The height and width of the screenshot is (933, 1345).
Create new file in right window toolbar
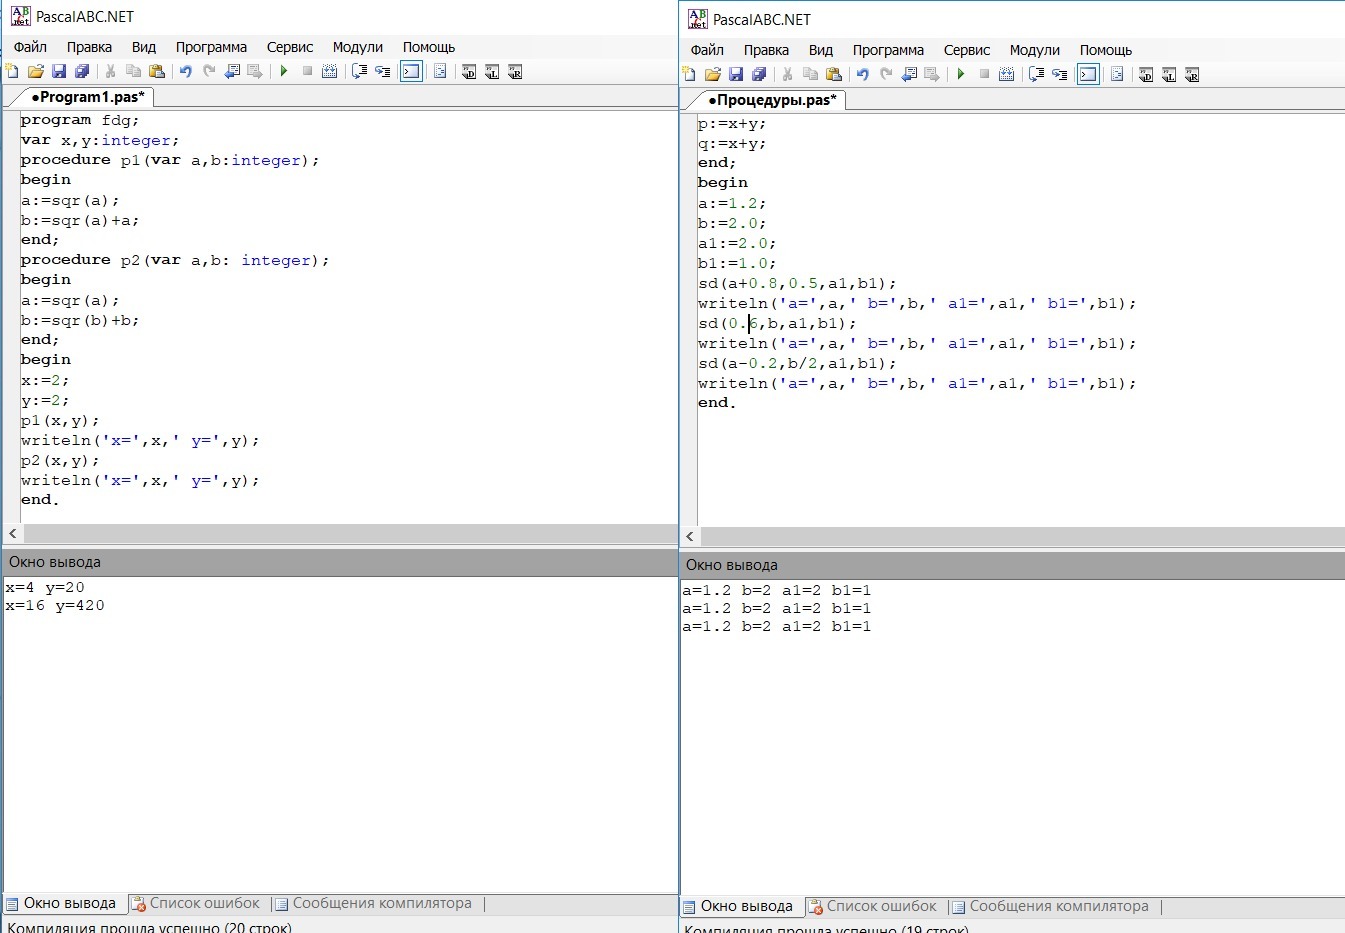point(689,74)
